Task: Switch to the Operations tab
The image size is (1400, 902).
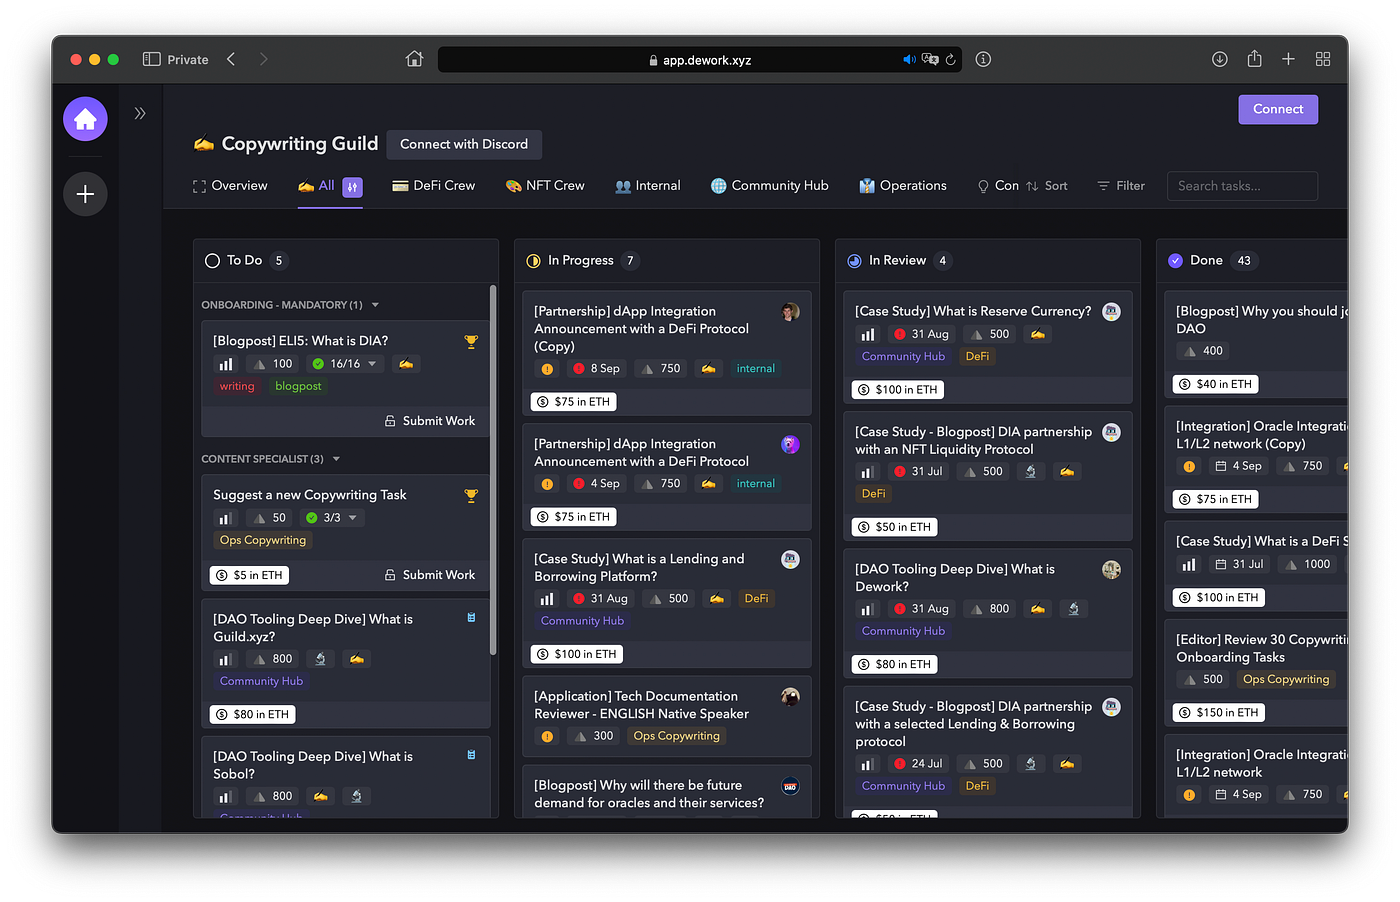Action: point(903,186)
